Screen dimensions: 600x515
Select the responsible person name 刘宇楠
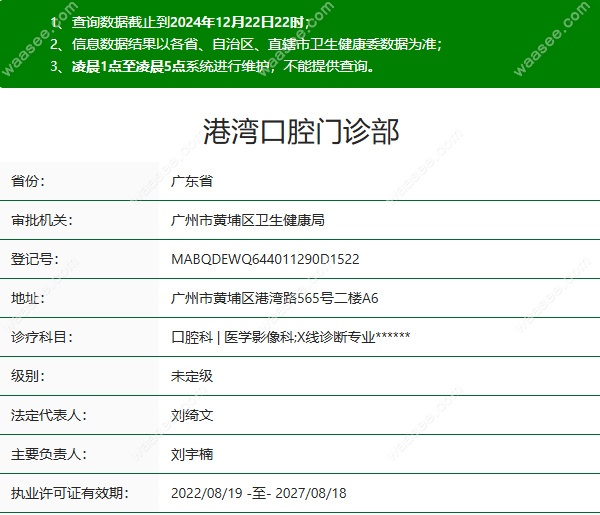tap(192, 454)
